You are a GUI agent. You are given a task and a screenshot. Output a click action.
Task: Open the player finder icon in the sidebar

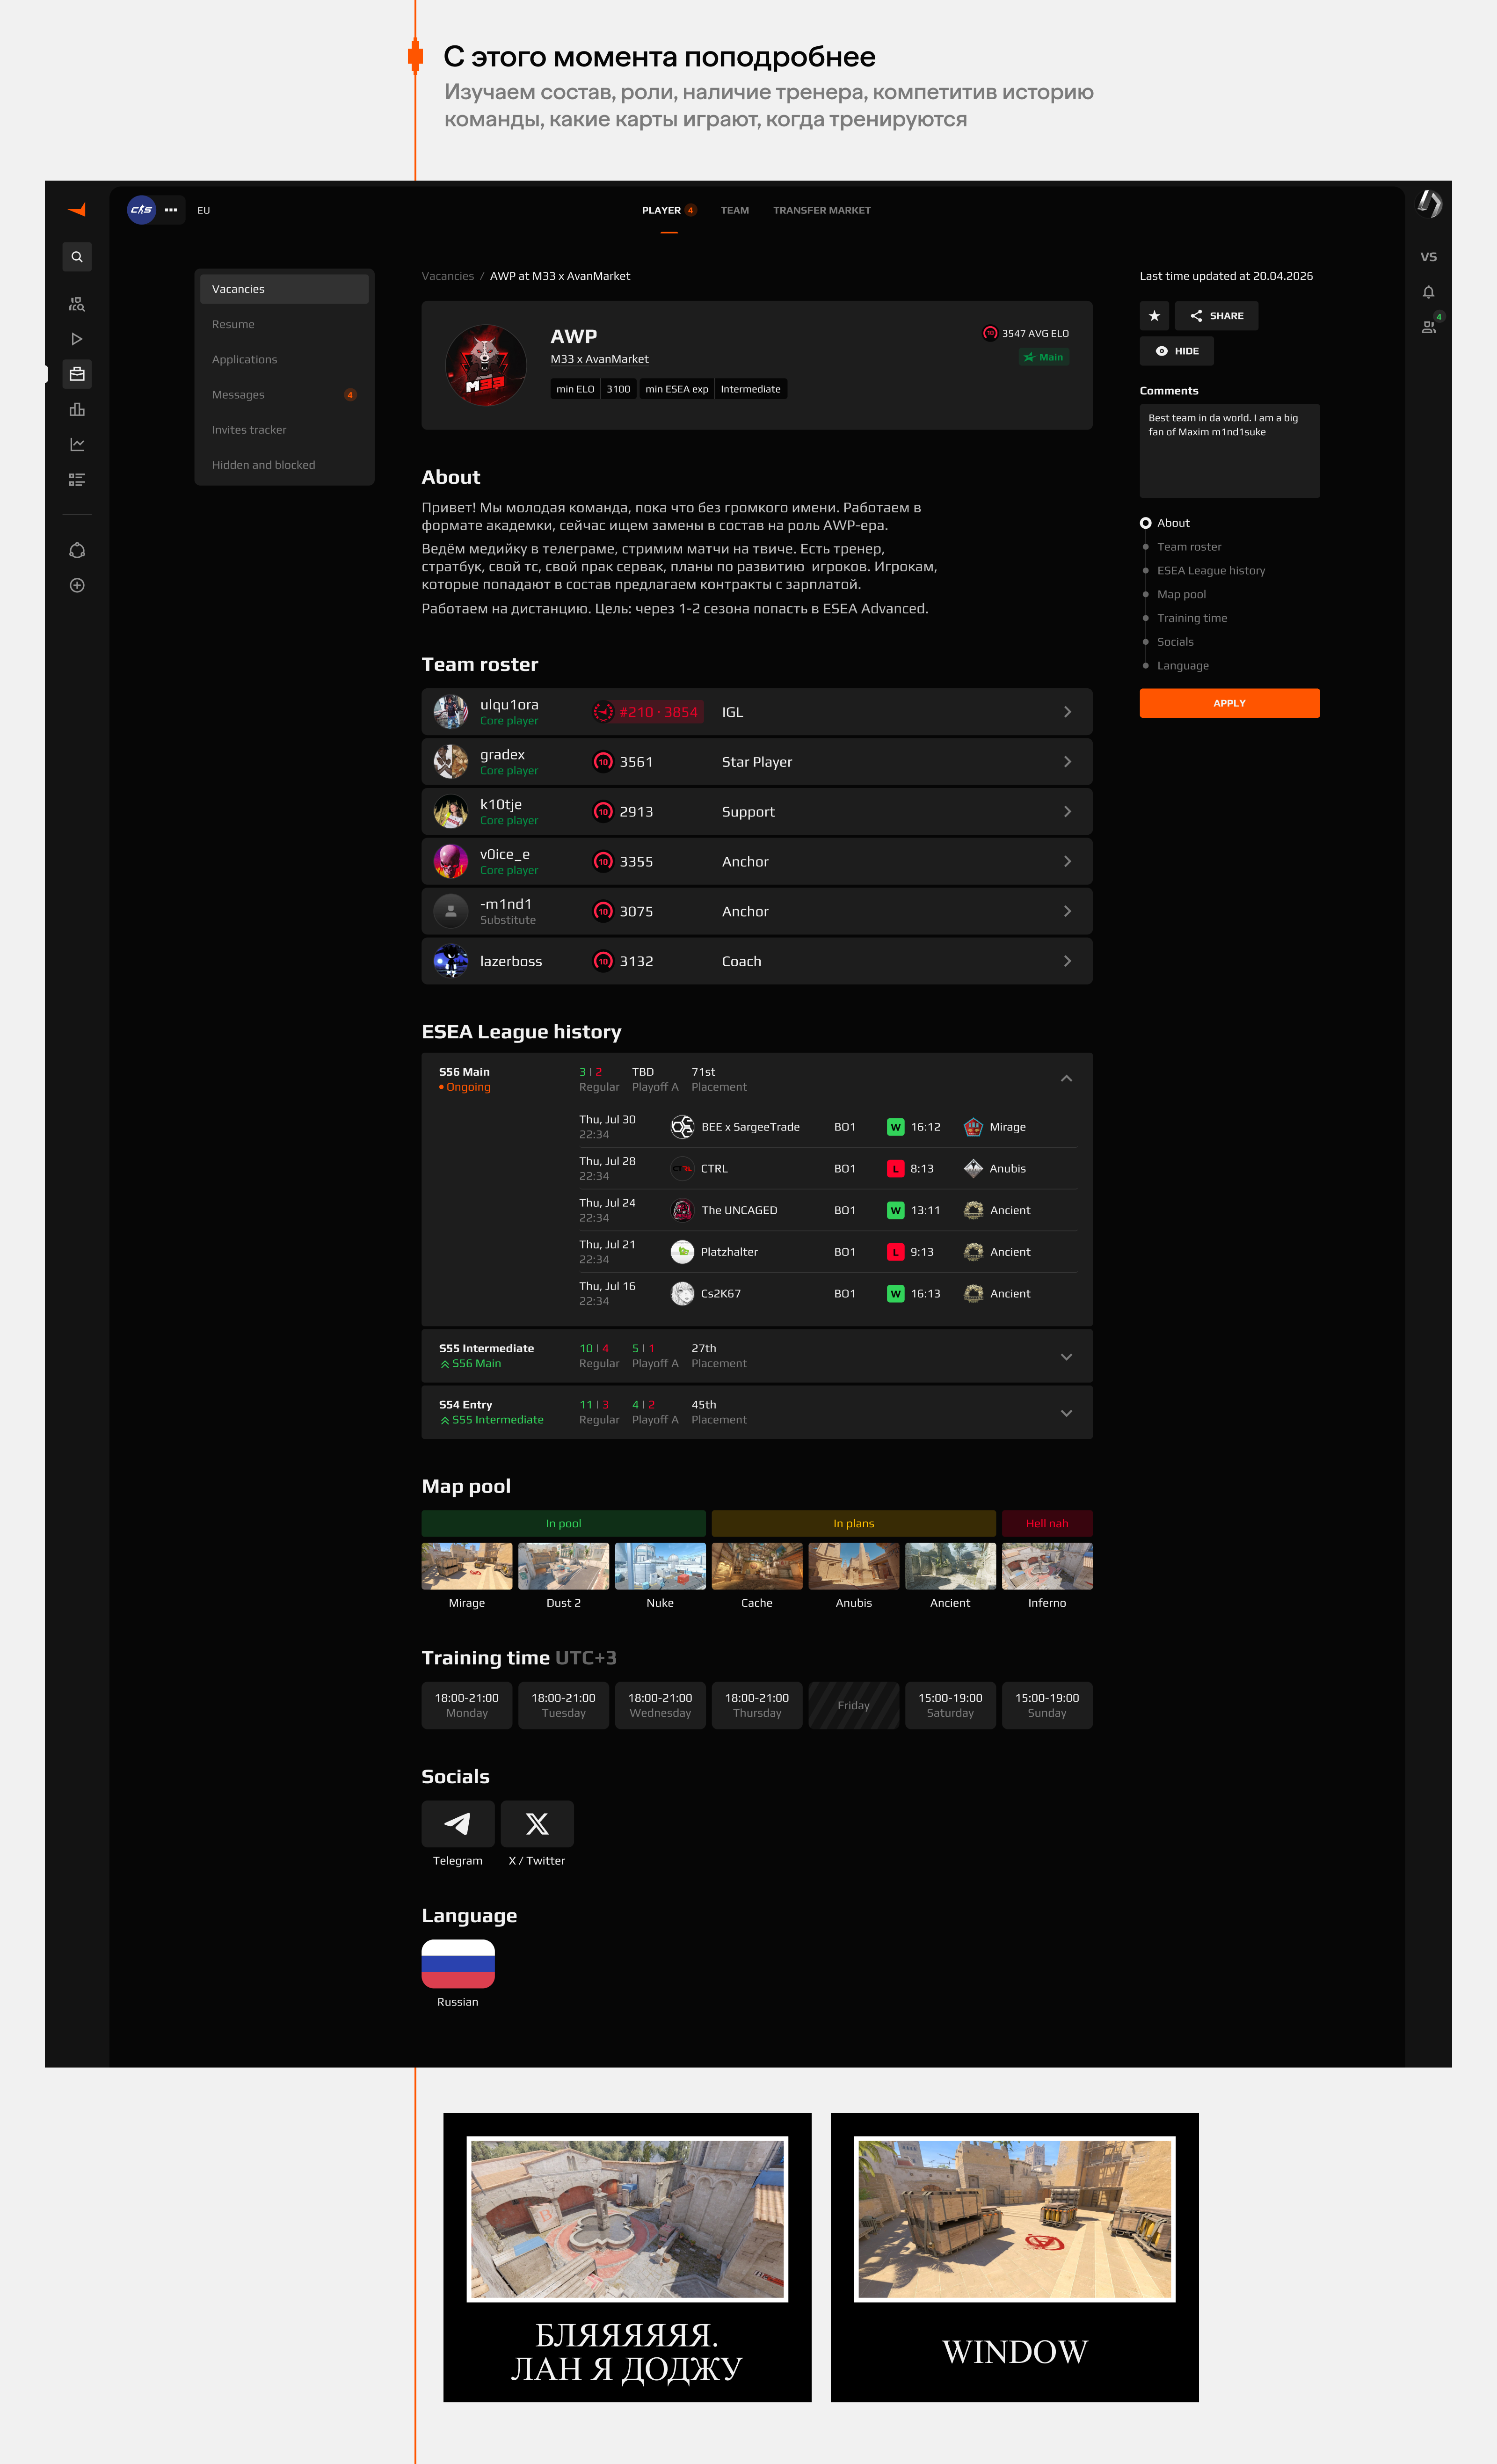[x=77, y=304]
